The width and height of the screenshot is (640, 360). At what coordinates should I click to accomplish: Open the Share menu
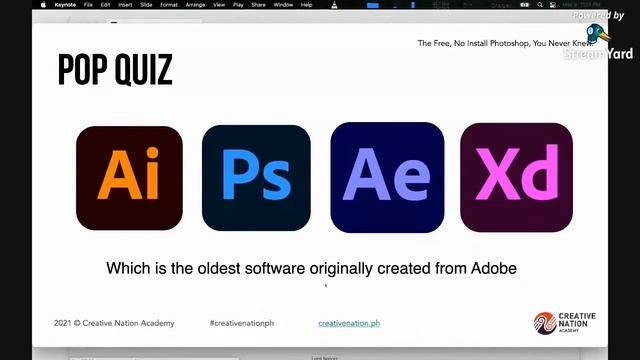point(258,5)
